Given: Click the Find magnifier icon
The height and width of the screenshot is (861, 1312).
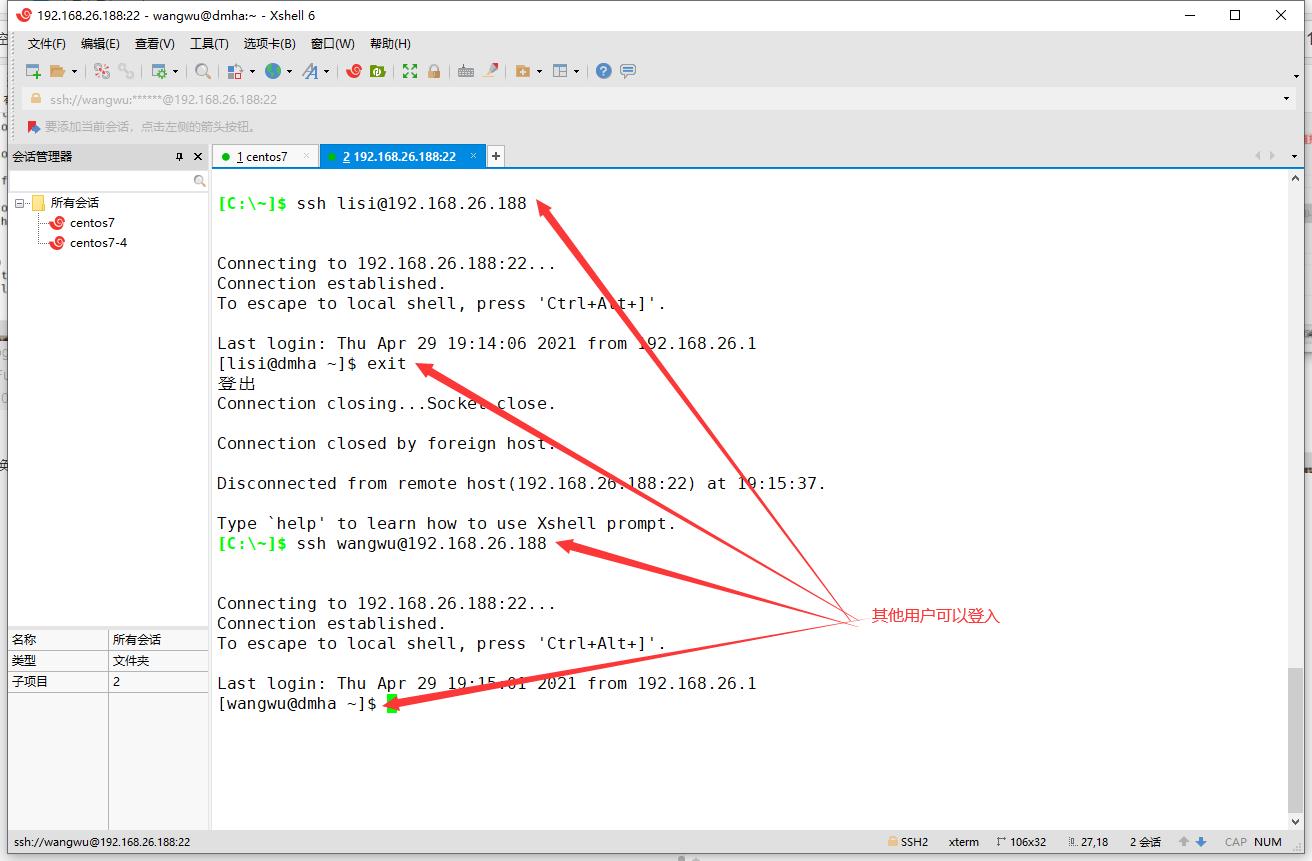Looking at the screenshot, I should 203,71.
